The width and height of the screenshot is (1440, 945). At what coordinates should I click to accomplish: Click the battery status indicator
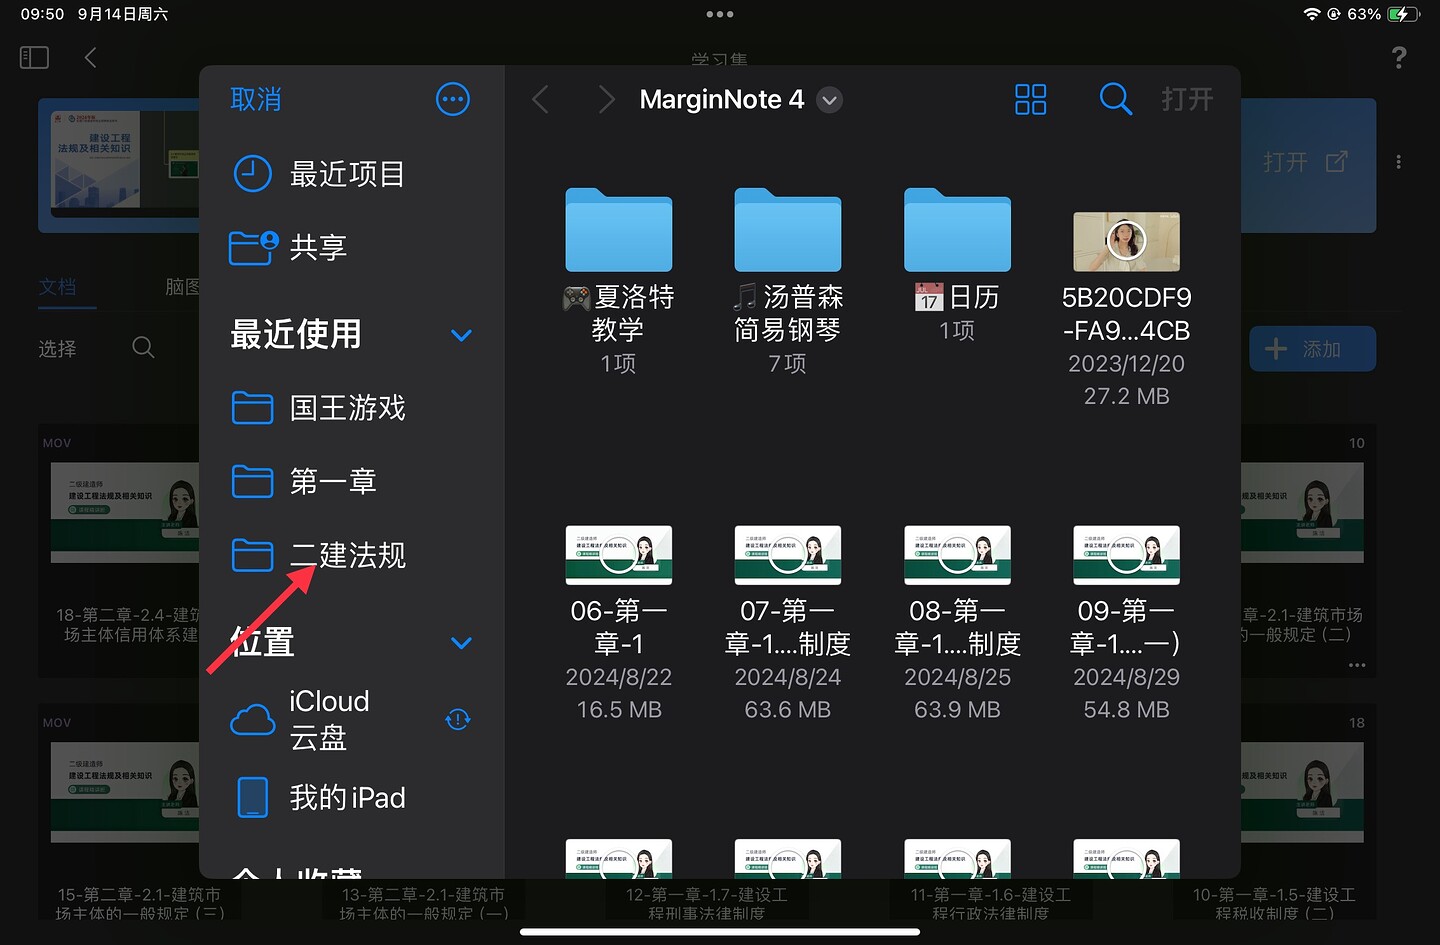[x=1403, y=14]
